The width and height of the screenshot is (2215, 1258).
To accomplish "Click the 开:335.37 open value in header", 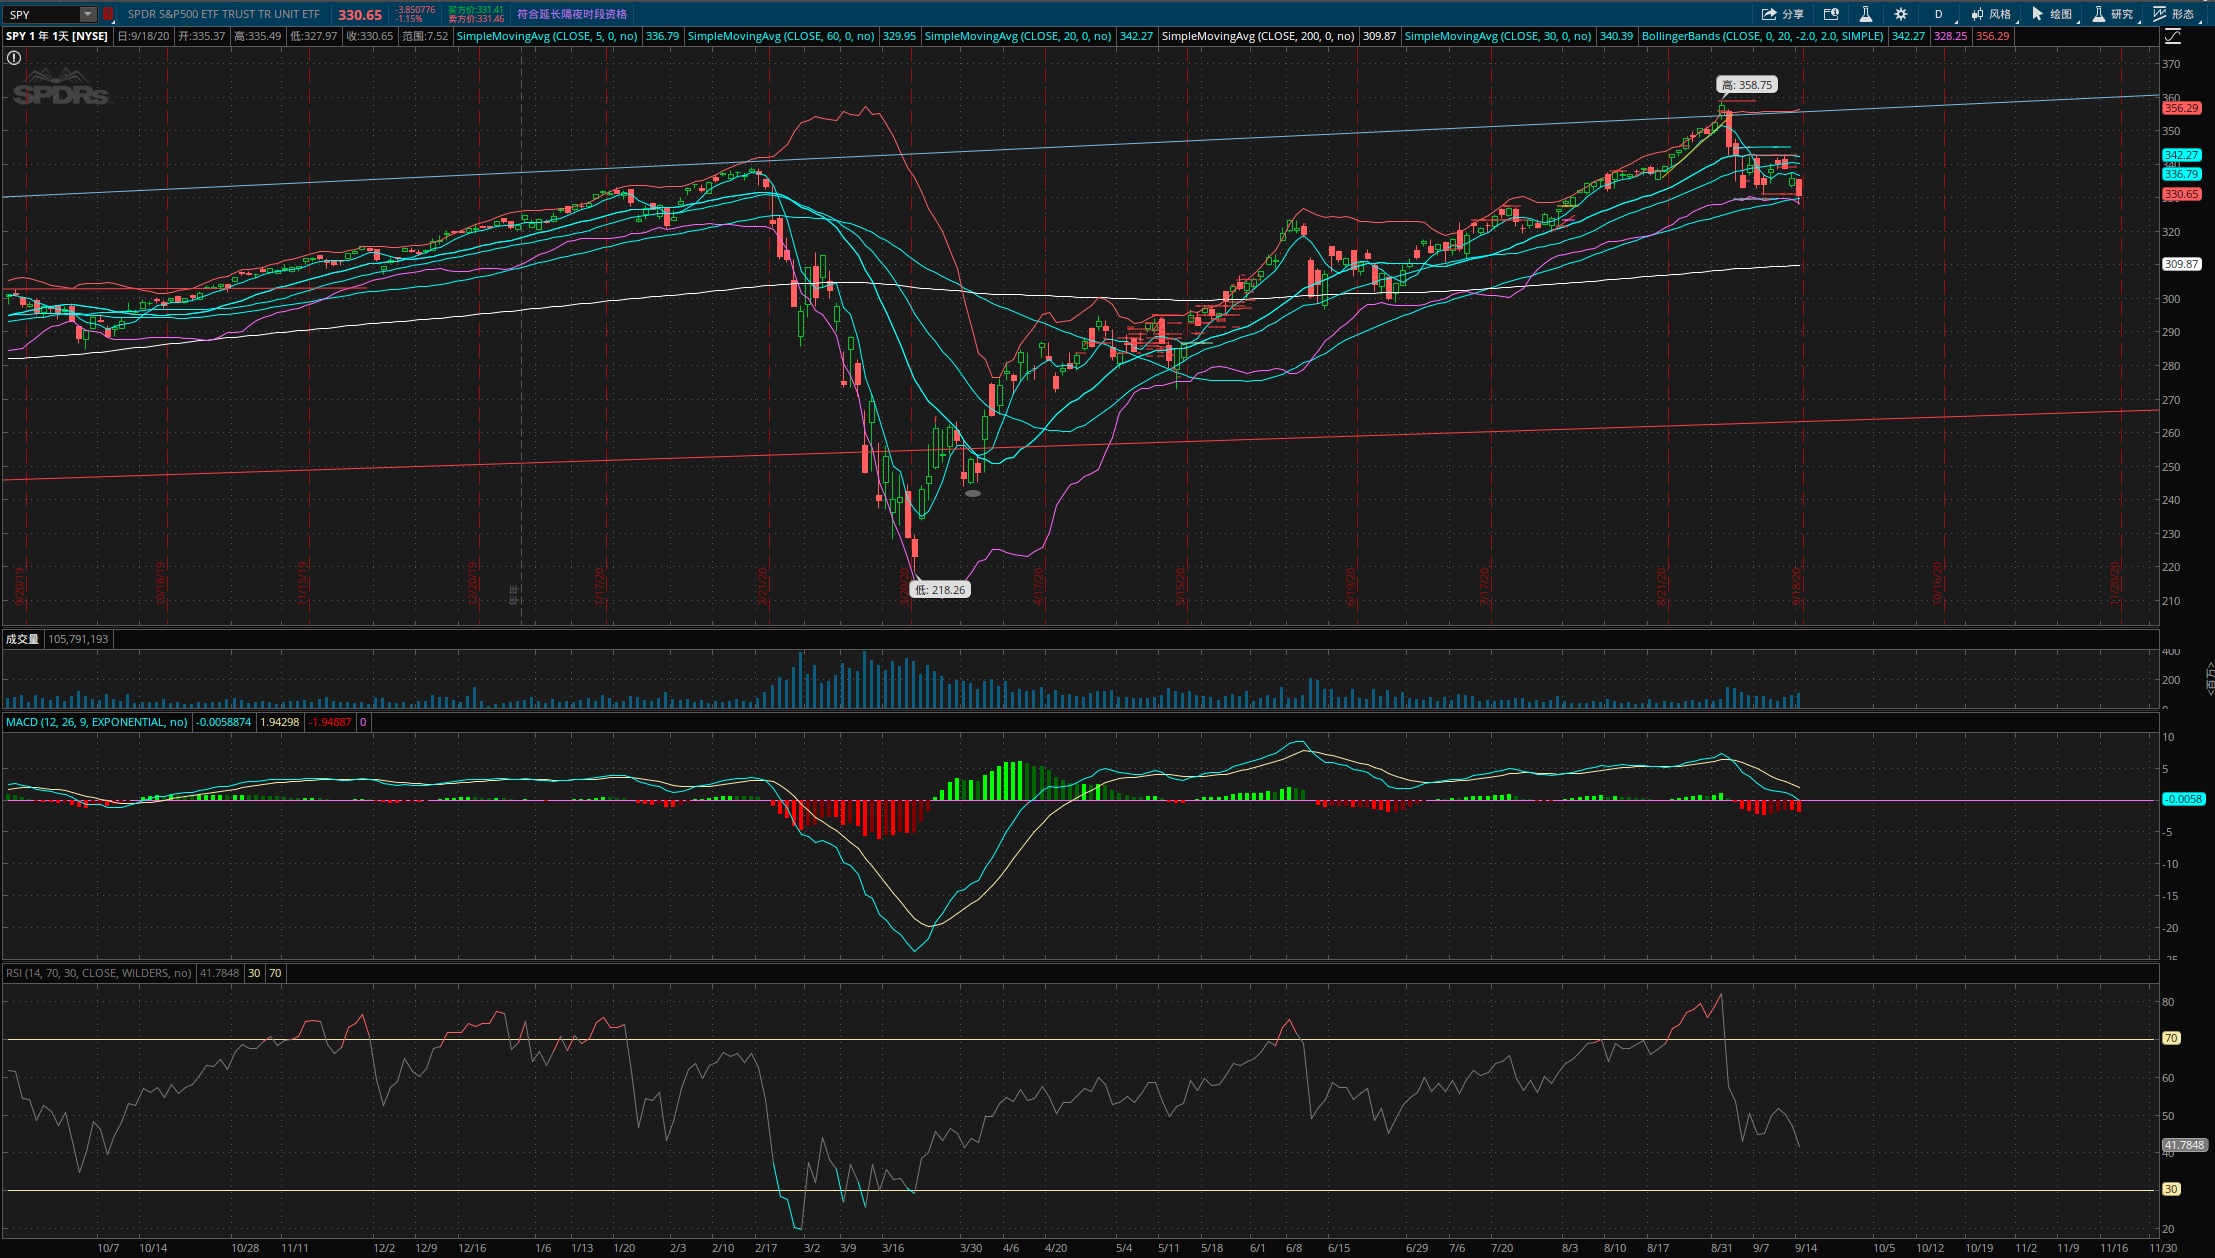I will [x=202, y=36].
